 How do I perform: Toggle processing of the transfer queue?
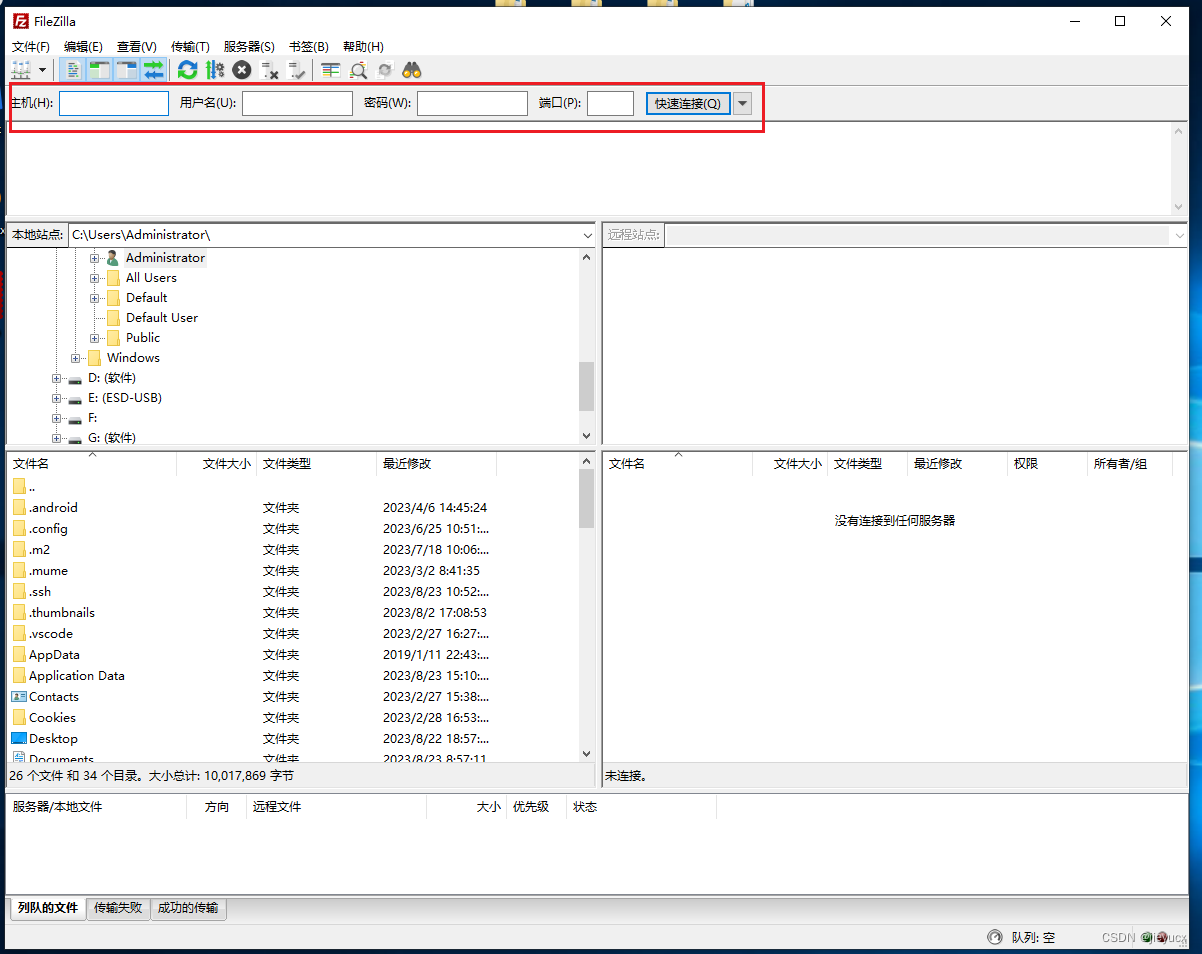(214, 70)
